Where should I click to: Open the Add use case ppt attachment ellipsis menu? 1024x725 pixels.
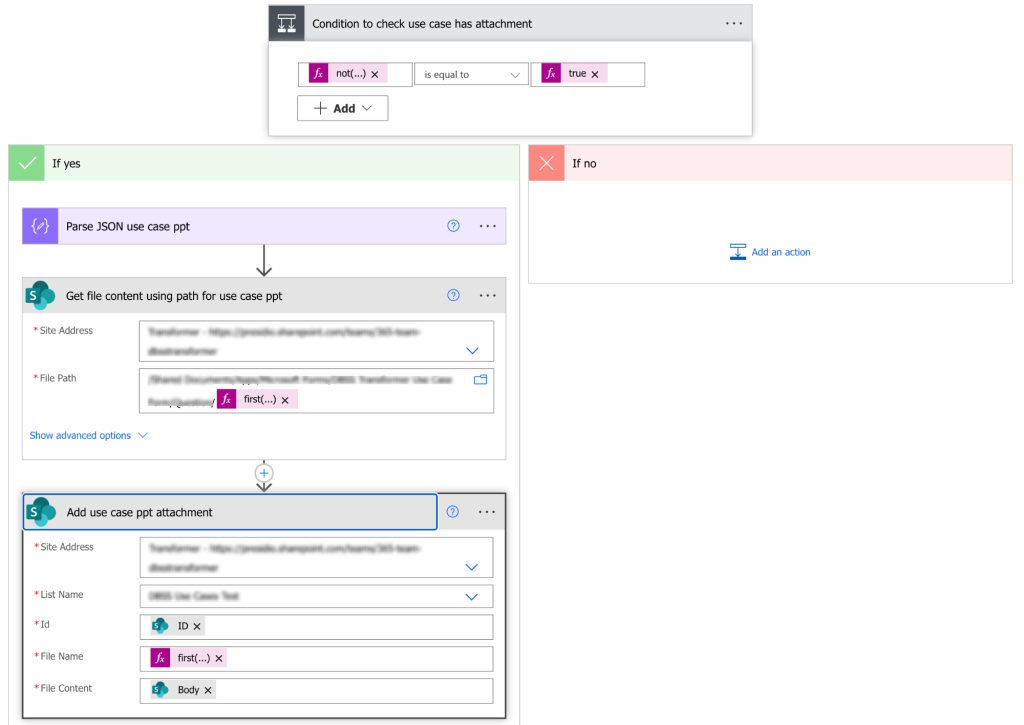(487, 511)
